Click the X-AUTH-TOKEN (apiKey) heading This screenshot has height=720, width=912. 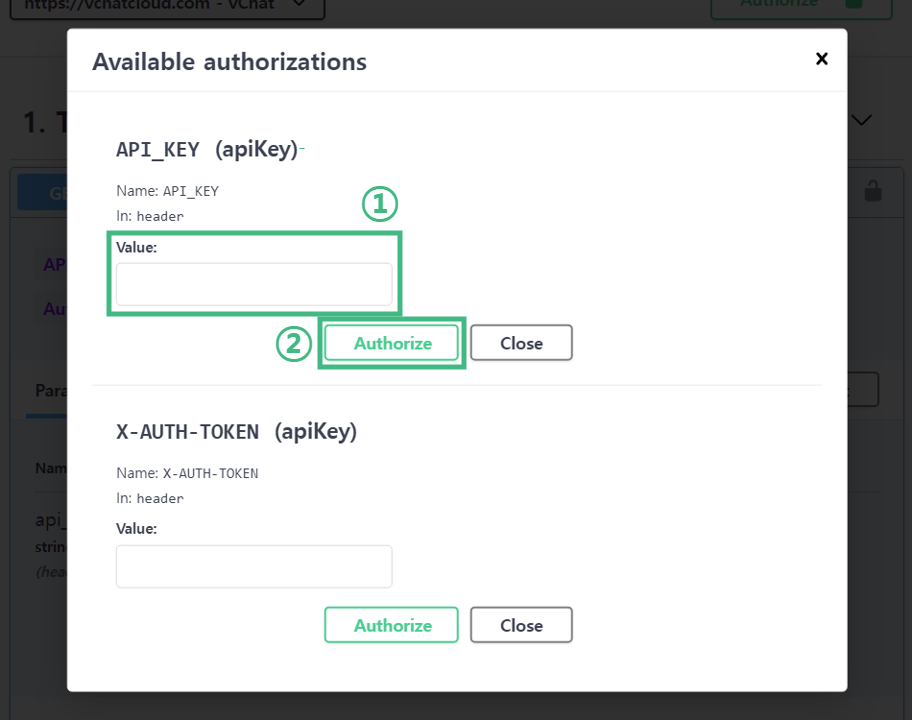coord(236,431)
